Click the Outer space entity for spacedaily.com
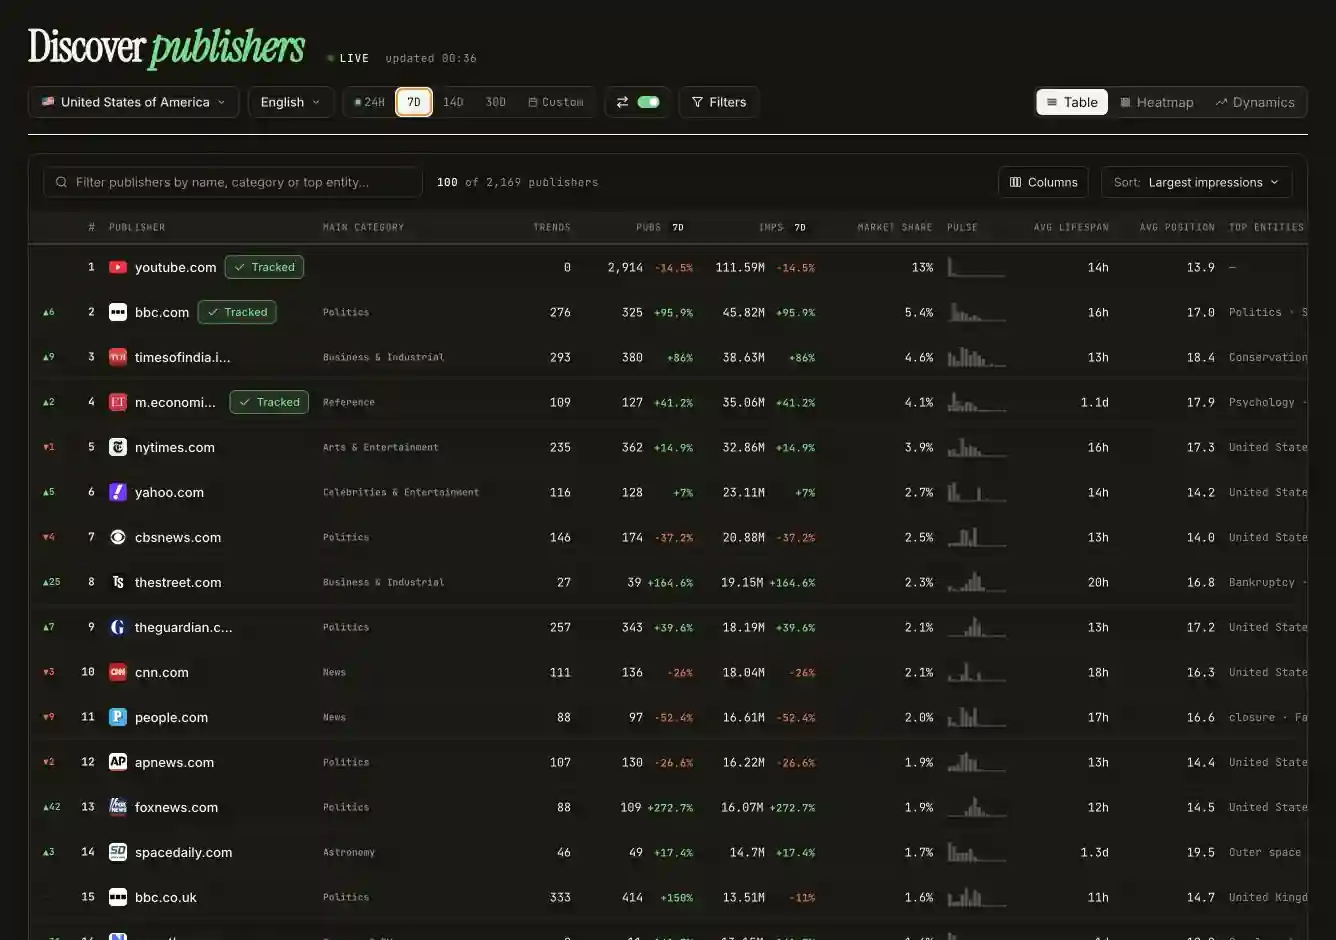 (x=1265, y=852)
